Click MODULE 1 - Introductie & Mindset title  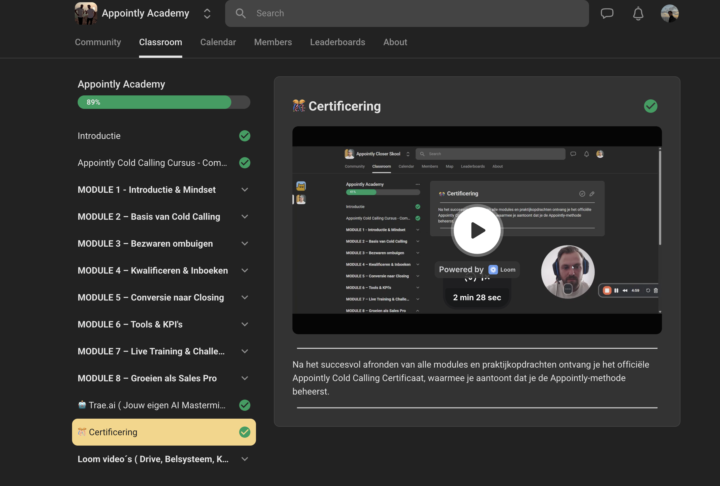(146, 190)
